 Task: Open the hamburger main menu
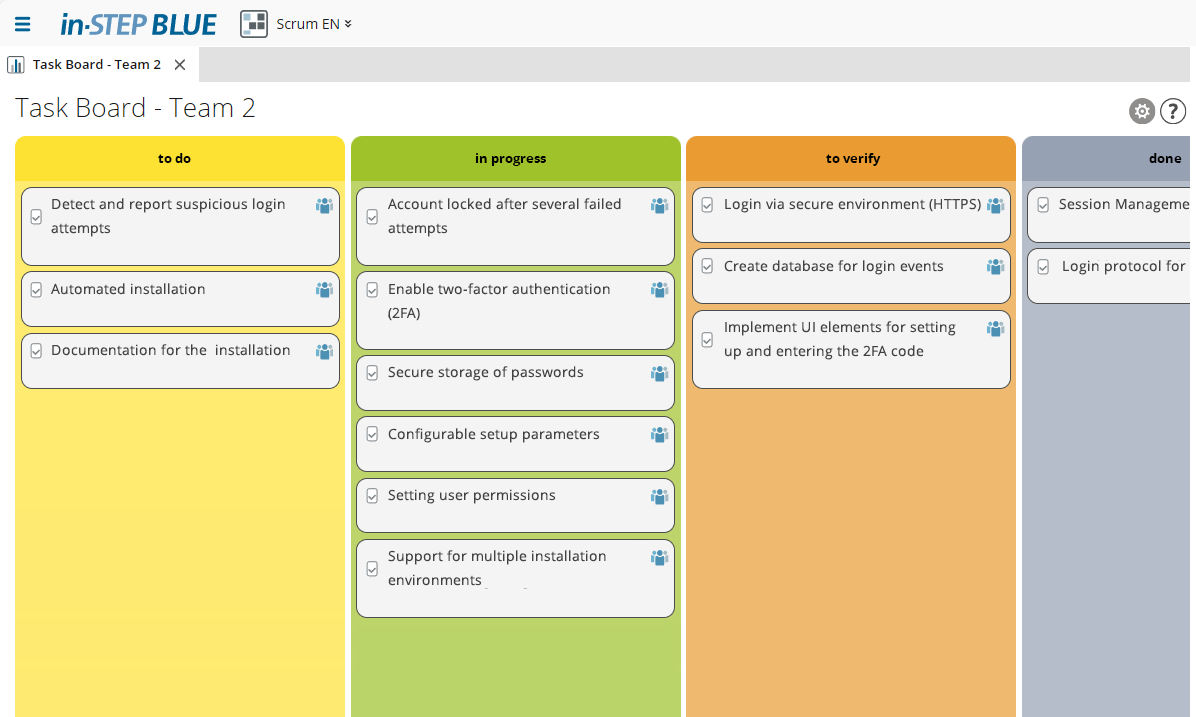22,24
